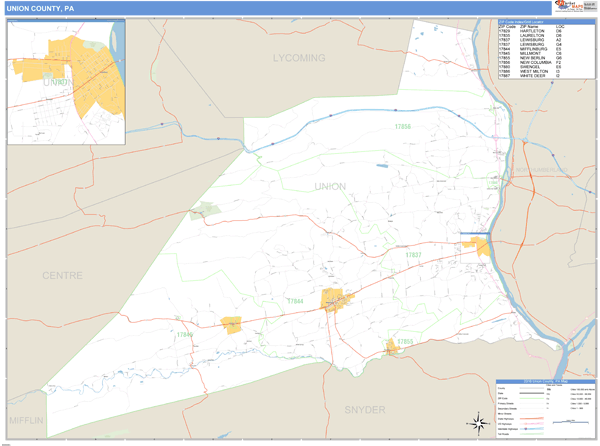
Task: Click the UNION COUNTY, PA title
Action: pyautogui.click(x=40, y=8)
